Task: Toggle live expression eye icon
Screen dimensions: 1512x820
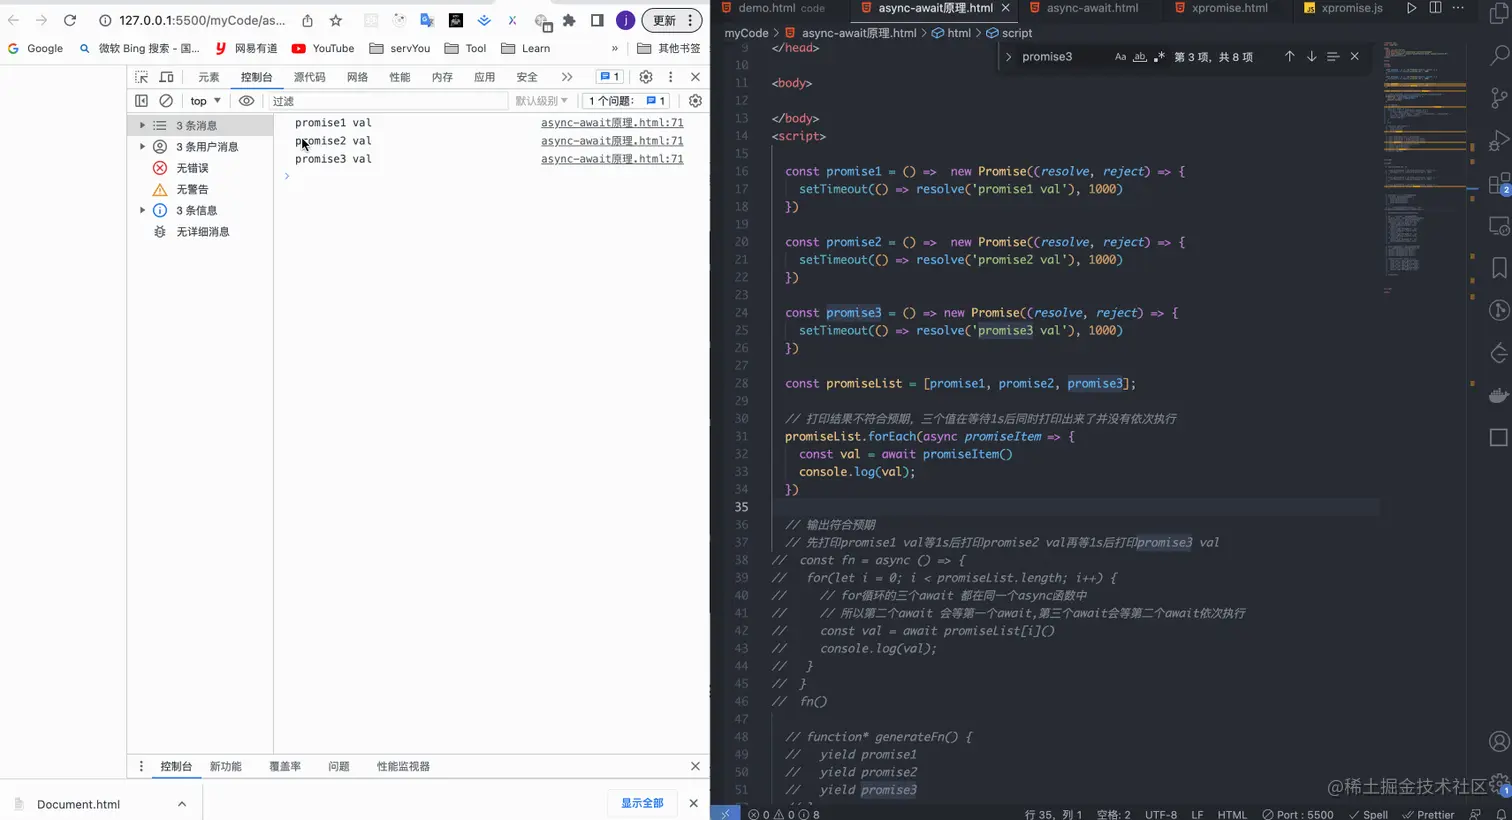Action: click(246, 101)
